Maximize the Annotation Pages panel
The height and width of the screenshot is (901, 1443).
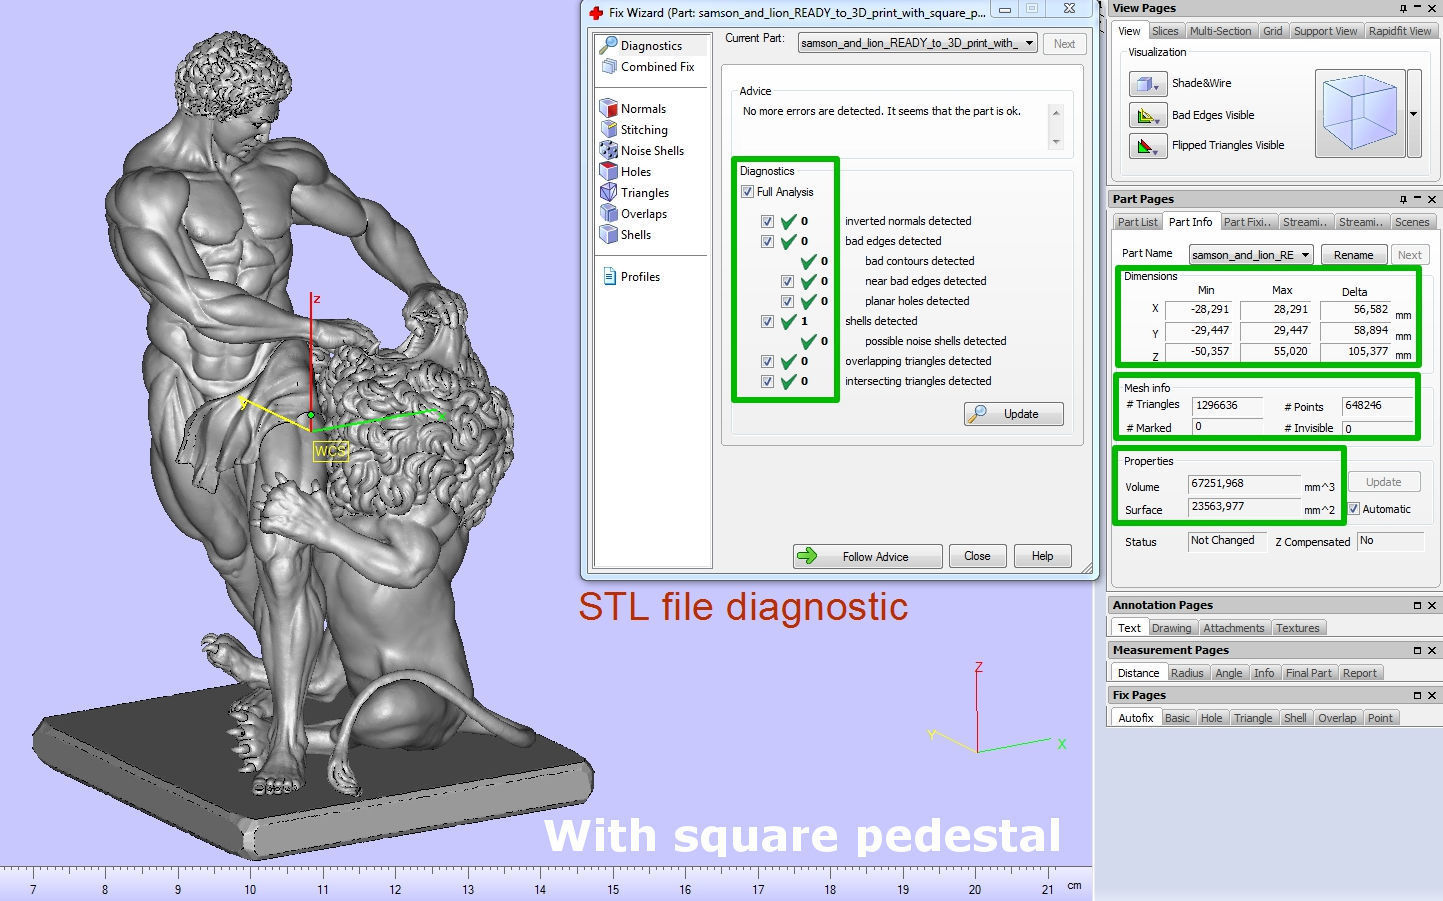[x=1417, y=605]
